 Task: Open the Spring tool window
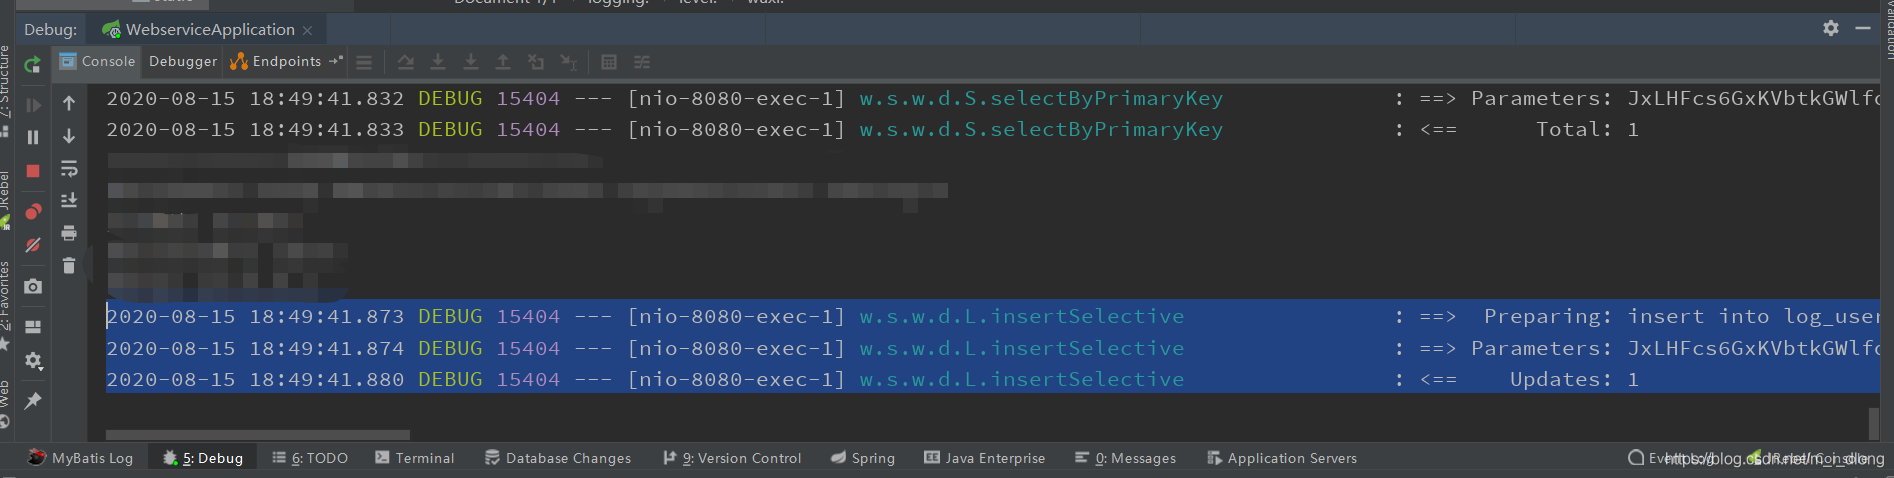[x=862, y=458]
